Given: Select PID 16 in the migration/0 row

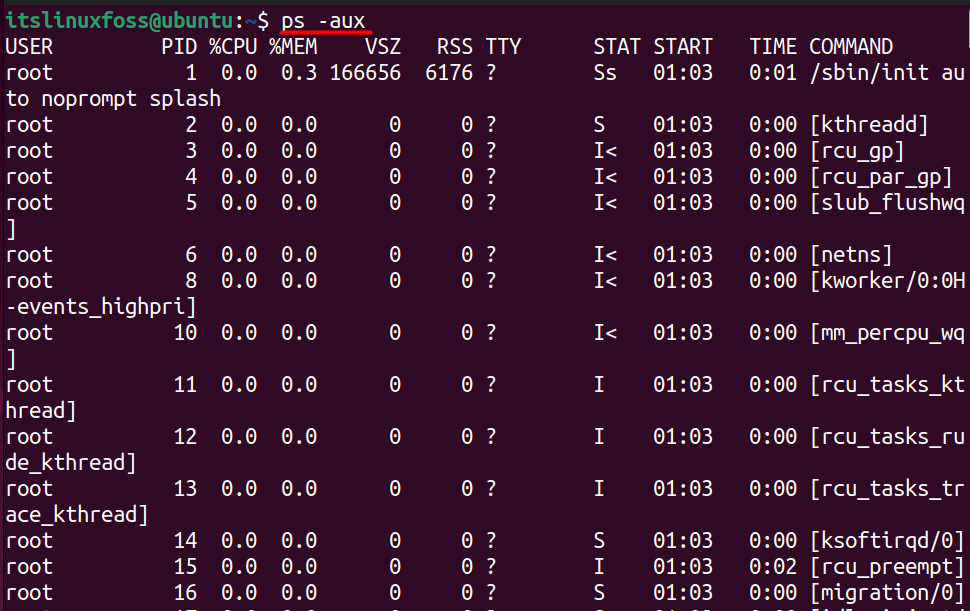Looking at the screenshot, I should pos(185,593).
